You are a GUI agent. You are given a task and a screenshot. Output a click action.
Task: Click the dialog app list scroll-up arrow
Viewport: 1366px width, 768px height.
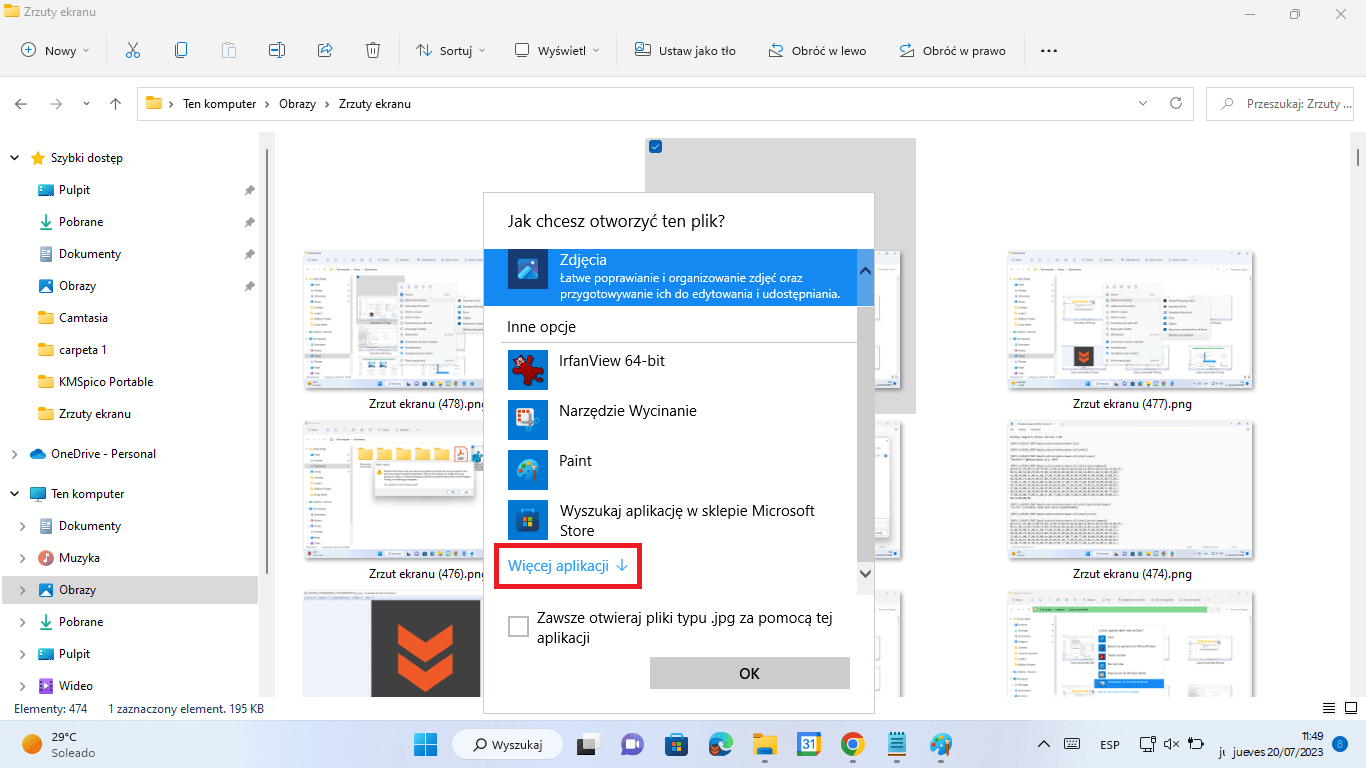[865, 270]
